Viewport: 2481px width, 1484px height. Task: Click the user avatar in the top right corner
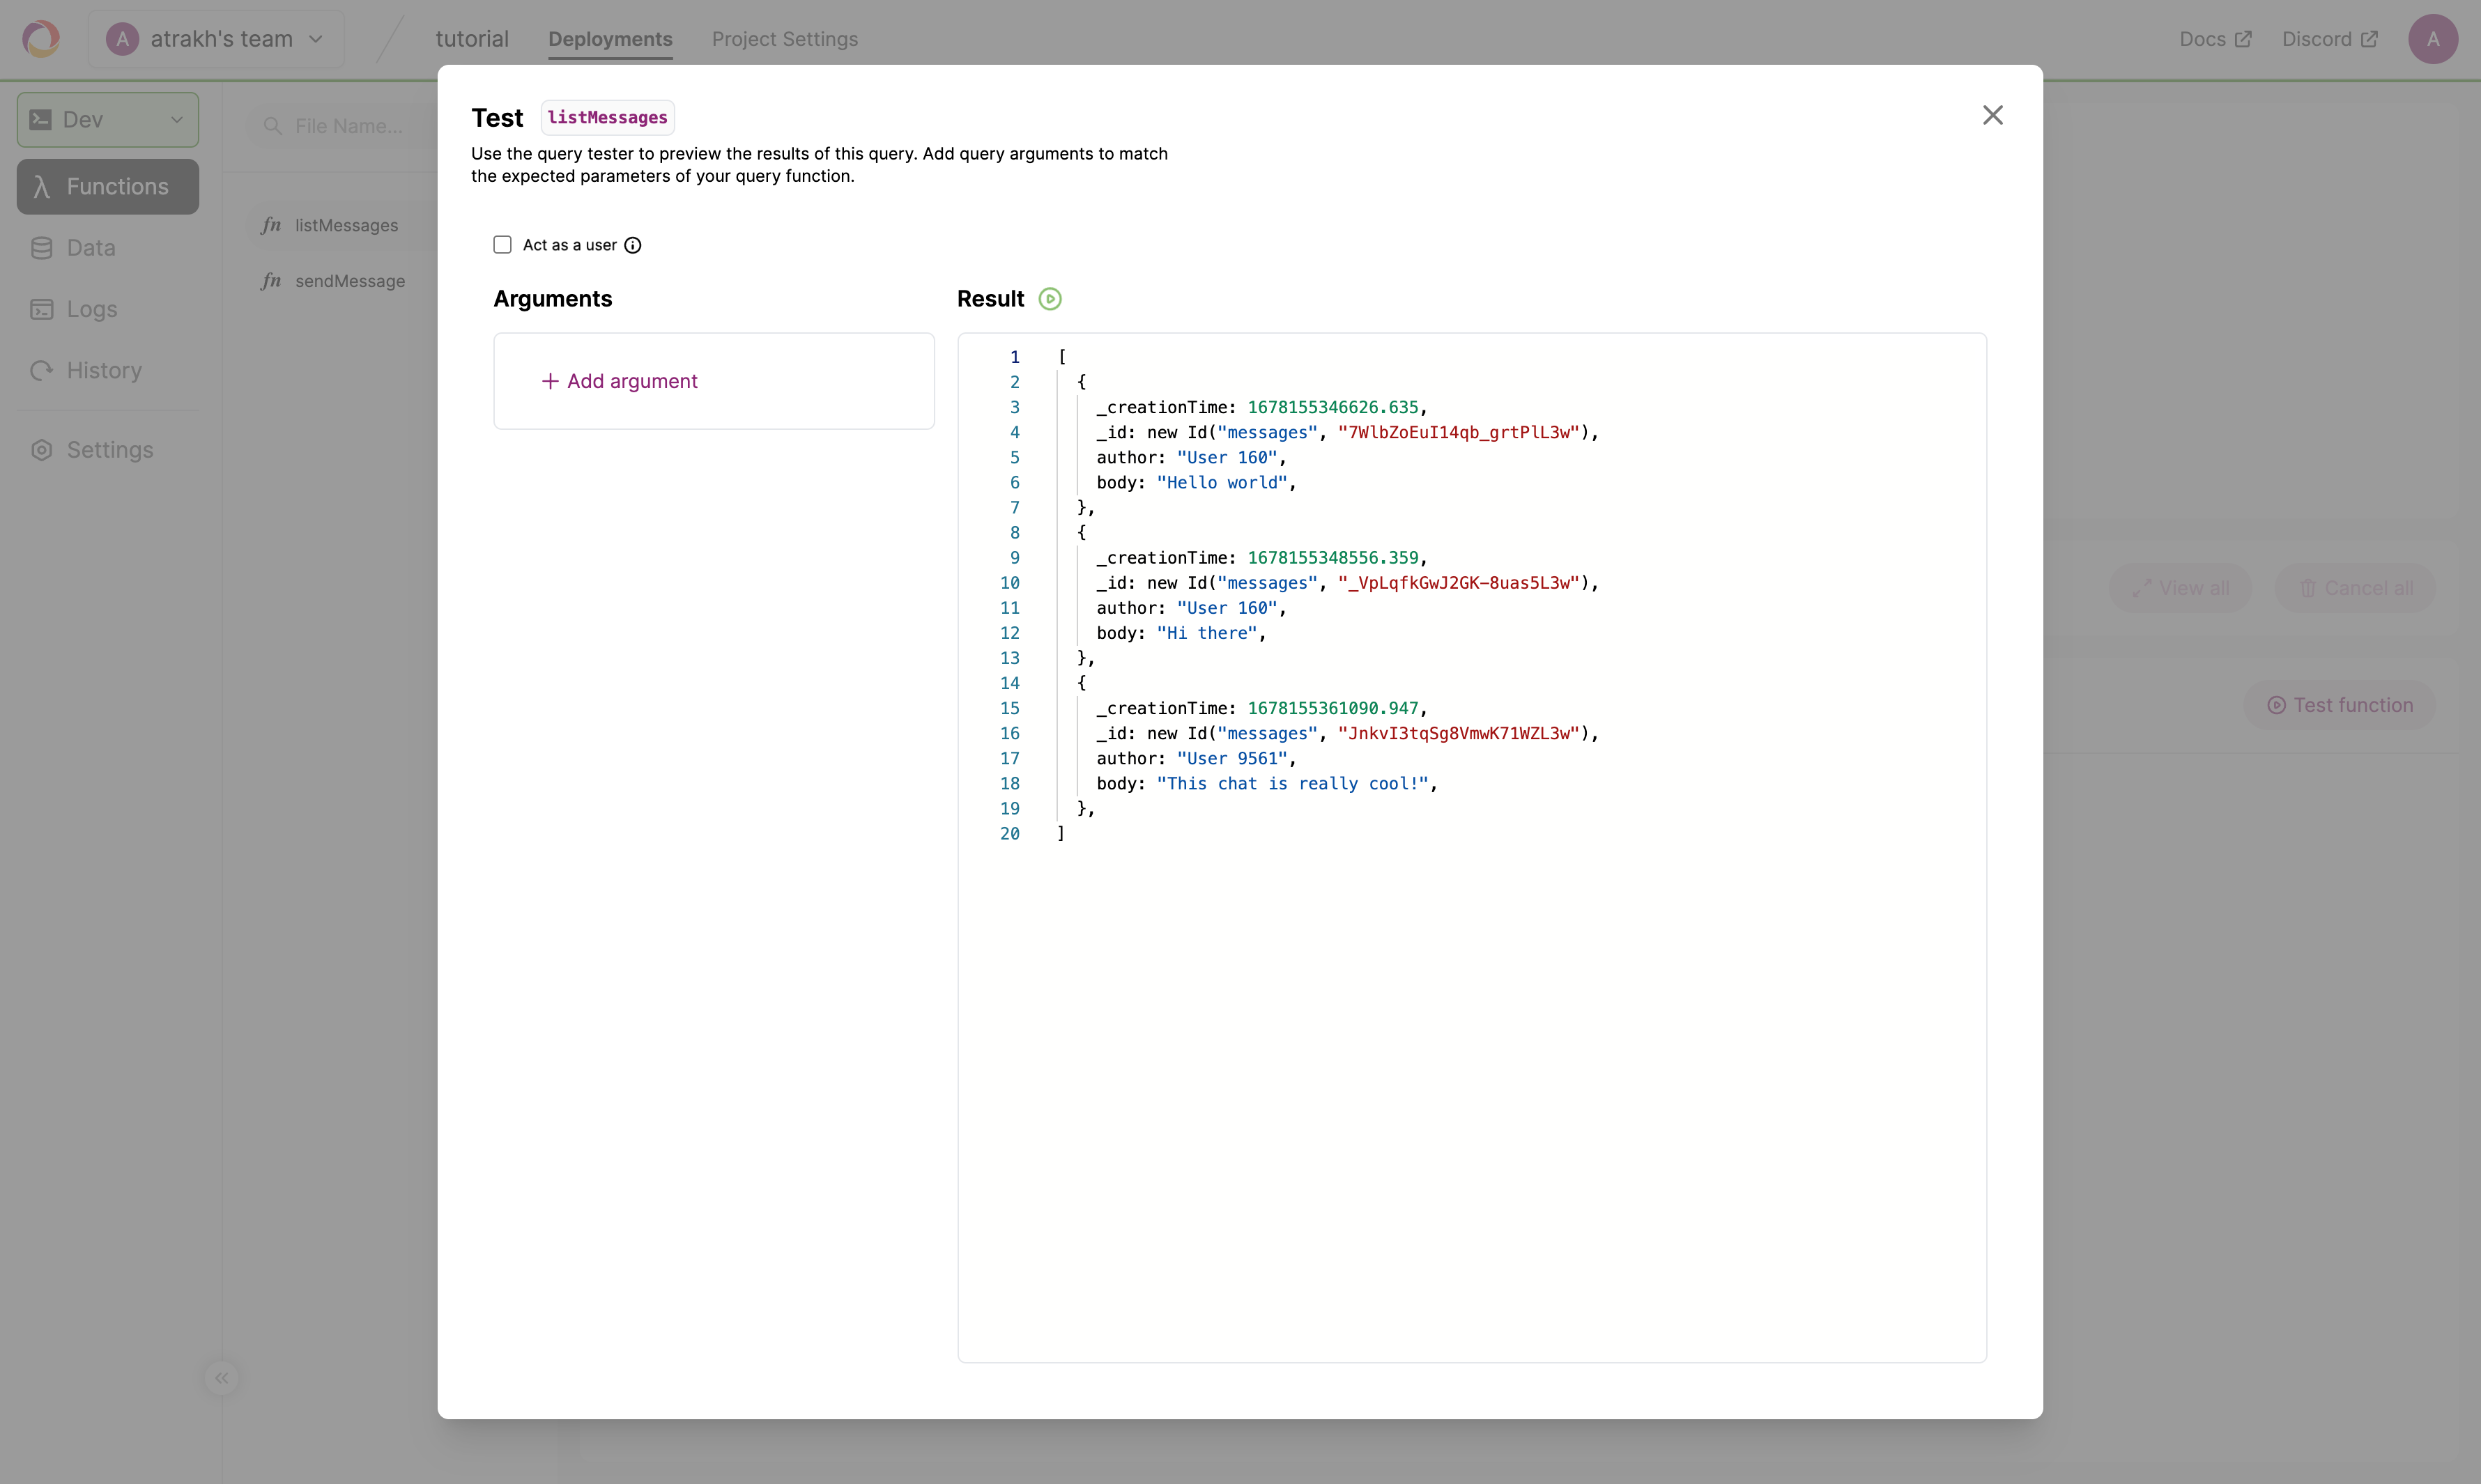(x=2432, y=39)
